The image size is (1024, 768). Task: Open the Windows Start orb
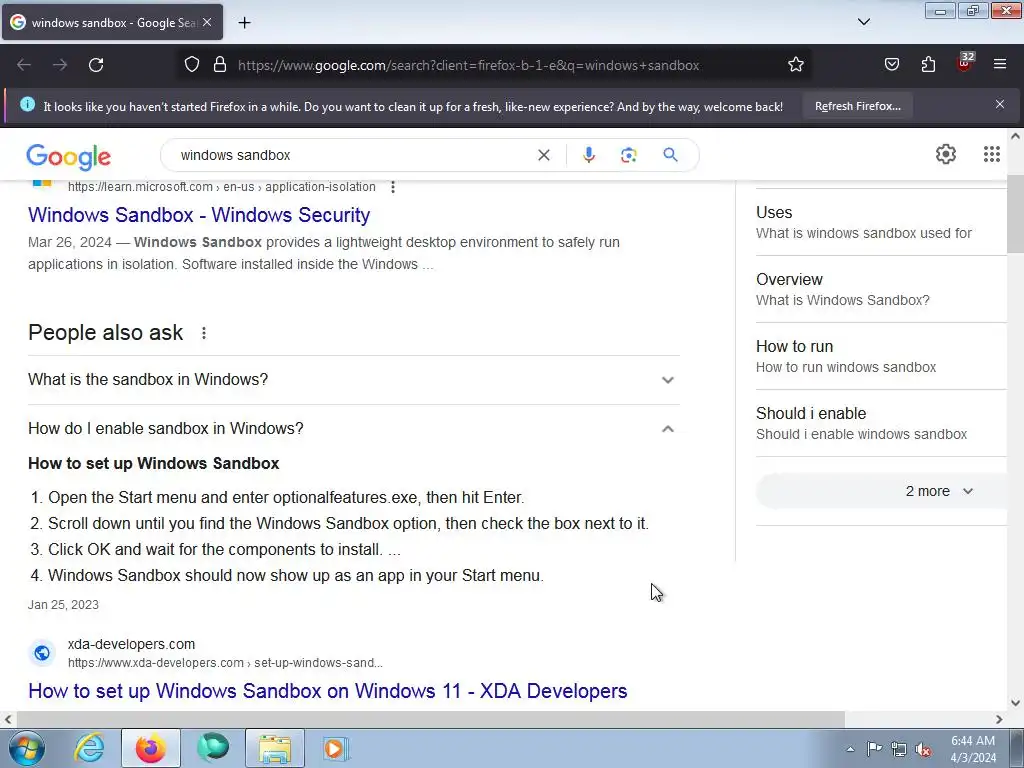coord(27,748)
